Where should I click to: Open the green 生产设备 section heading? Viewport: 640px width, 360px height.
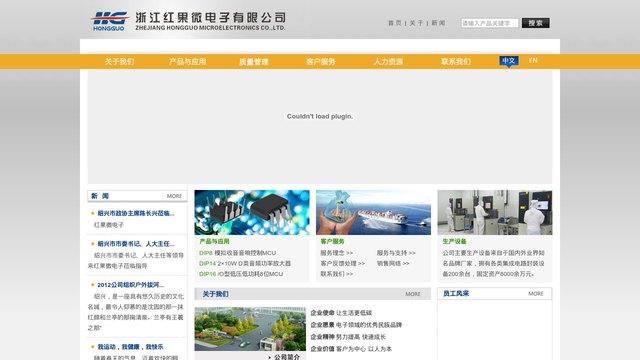tap(454, 242)
